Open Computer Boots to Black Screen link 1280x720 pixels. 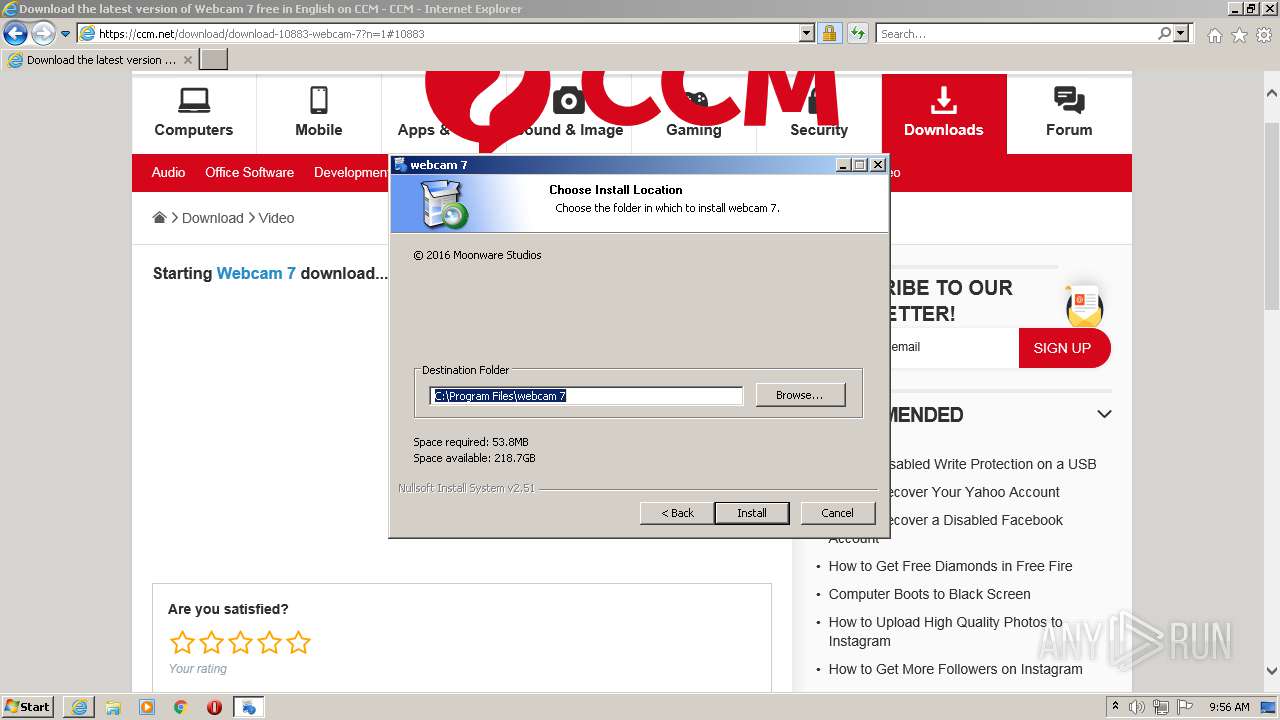point(929,594)
